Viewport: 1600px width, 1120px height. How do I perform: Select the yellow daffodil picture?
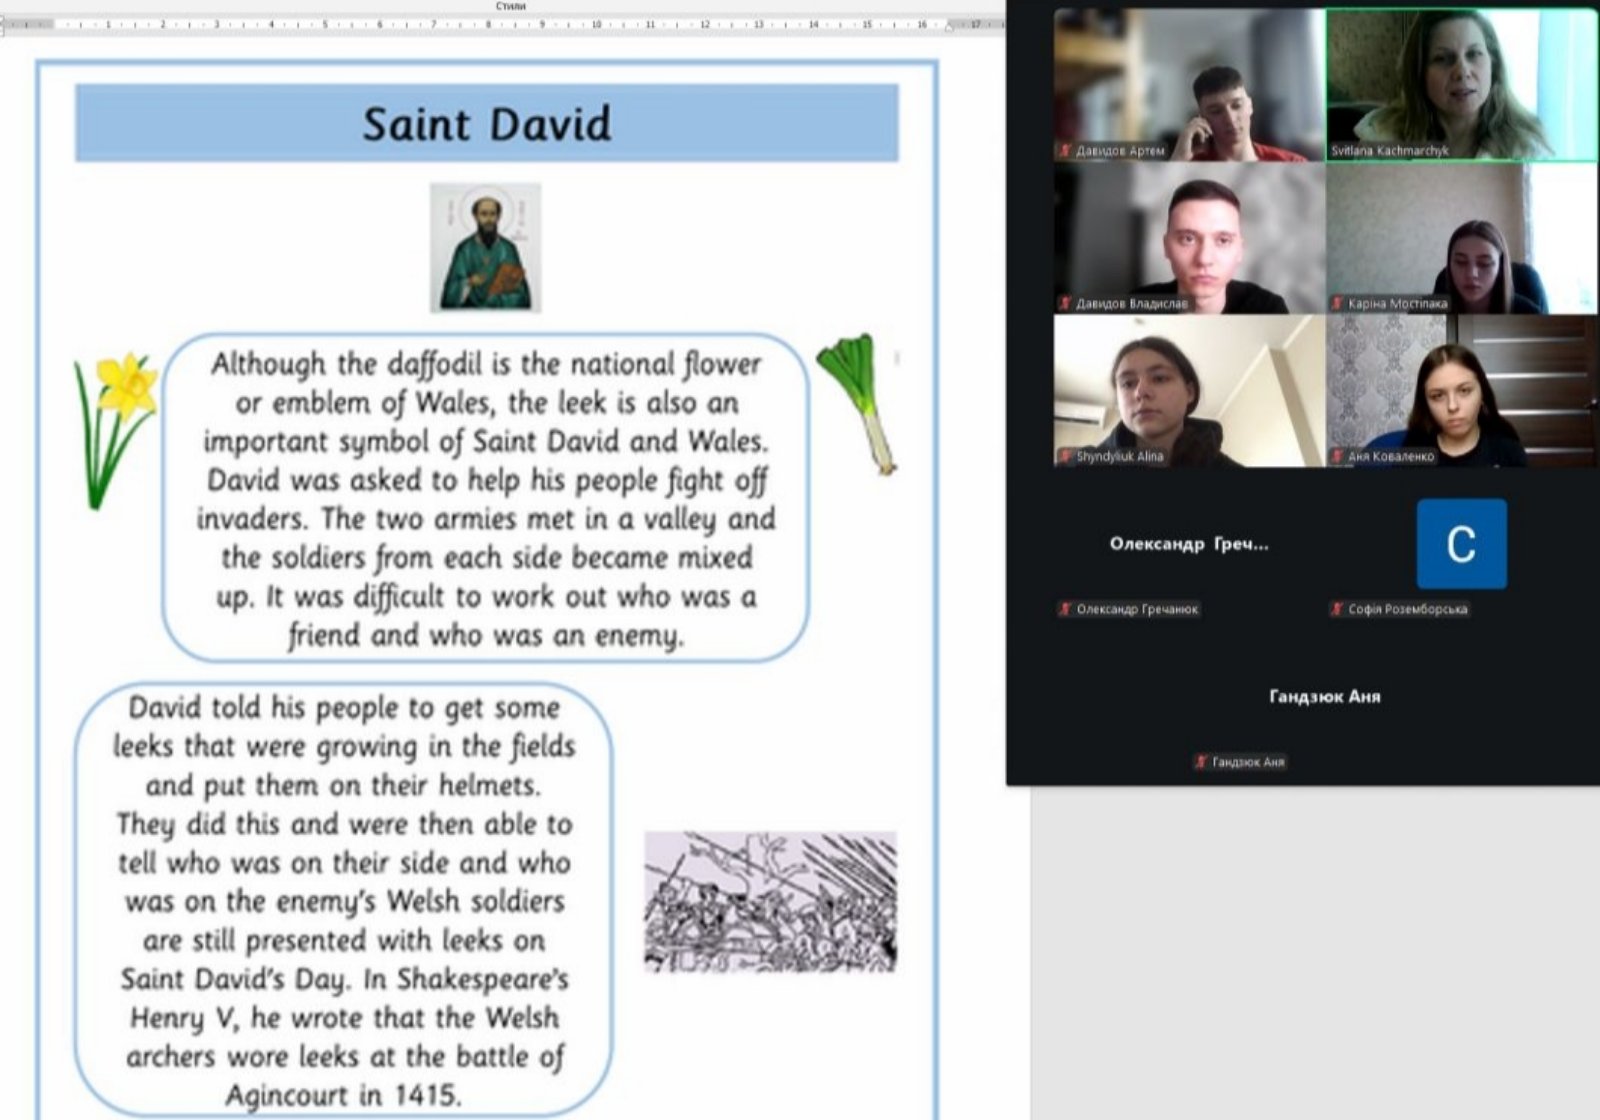(x=115, y=430)
